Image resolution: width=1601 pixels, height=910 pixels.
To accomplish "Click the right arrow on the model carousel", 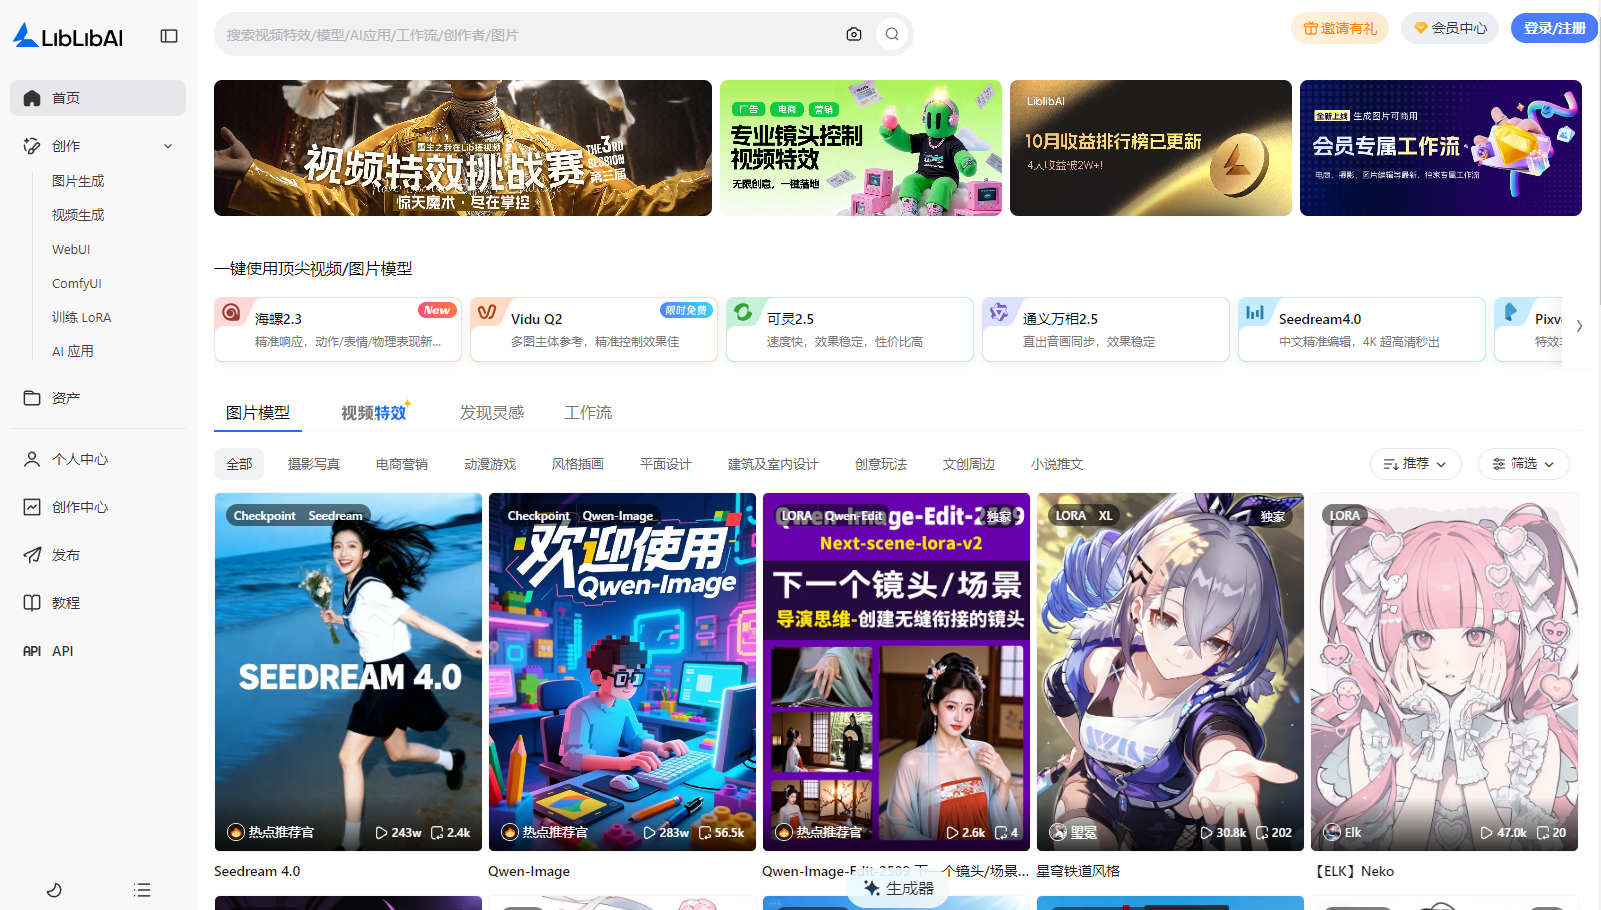I will 1579,325.
